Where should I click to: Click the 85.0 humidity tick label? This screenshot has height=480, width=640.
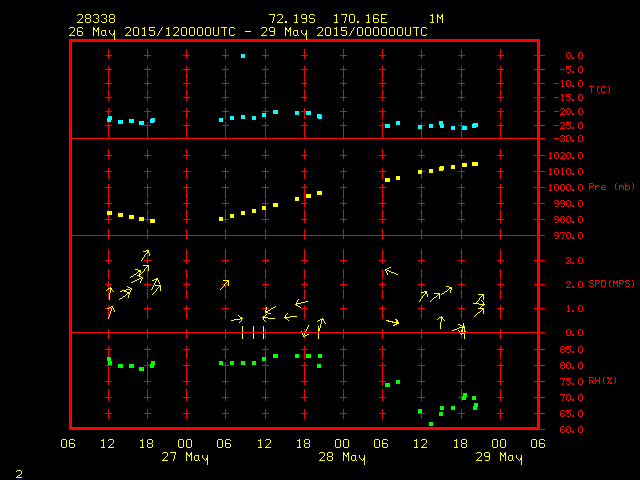coord(571,350)
